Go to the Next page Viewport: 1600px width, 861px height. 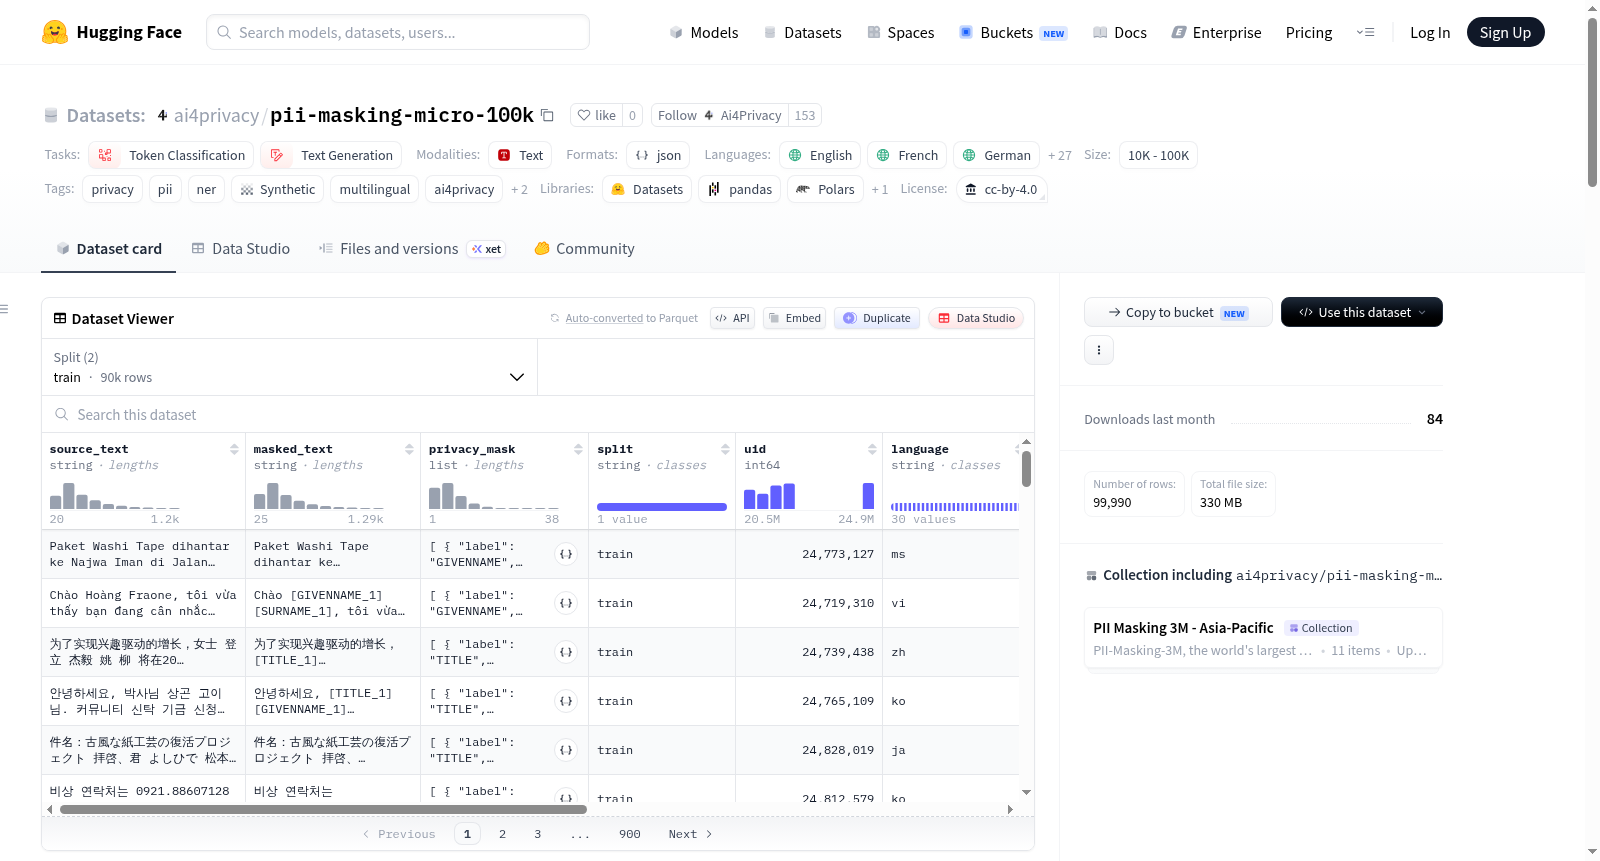(690, 834)
